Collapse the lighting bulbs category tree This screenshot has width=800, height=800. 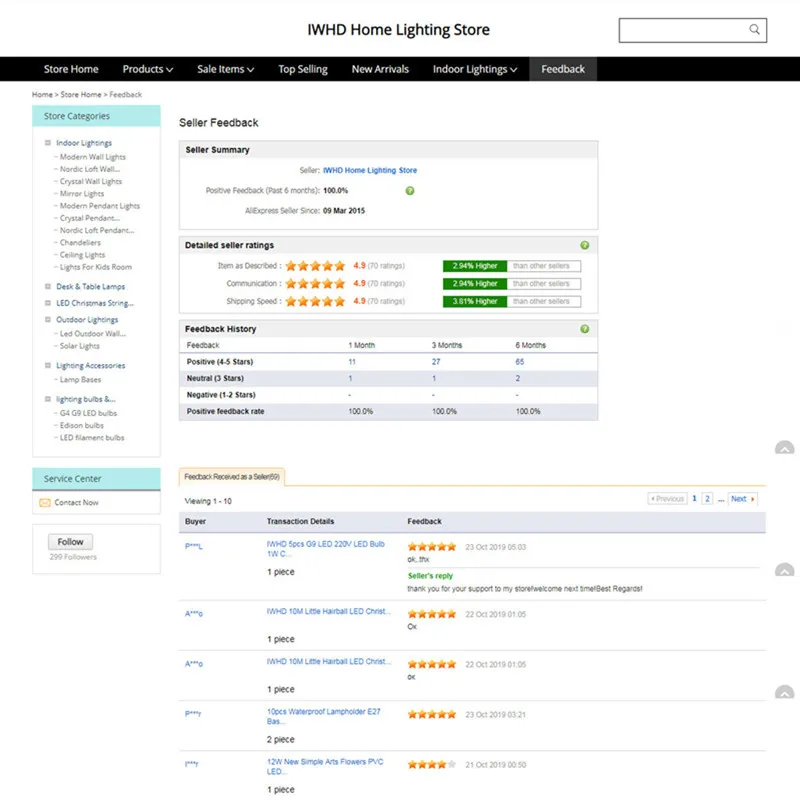pos(48,399)
